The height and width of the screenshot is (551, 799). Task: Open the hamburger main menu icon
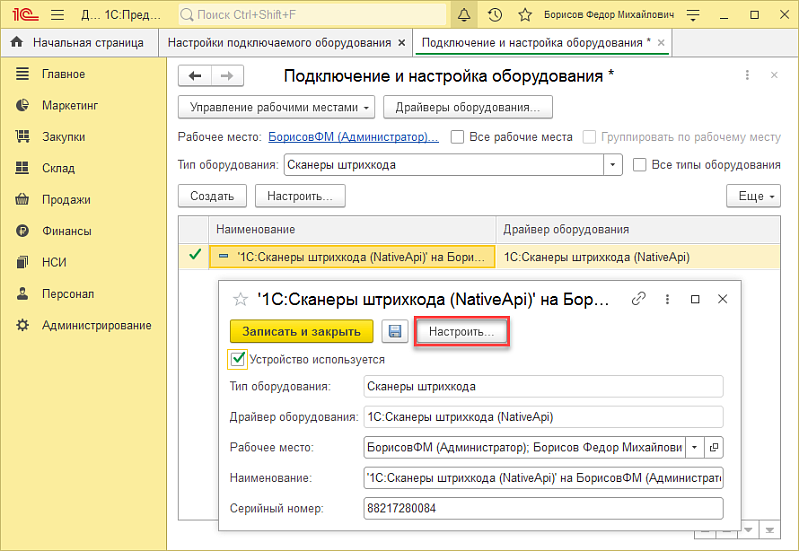pyautogui.click(x=56, y=15)
